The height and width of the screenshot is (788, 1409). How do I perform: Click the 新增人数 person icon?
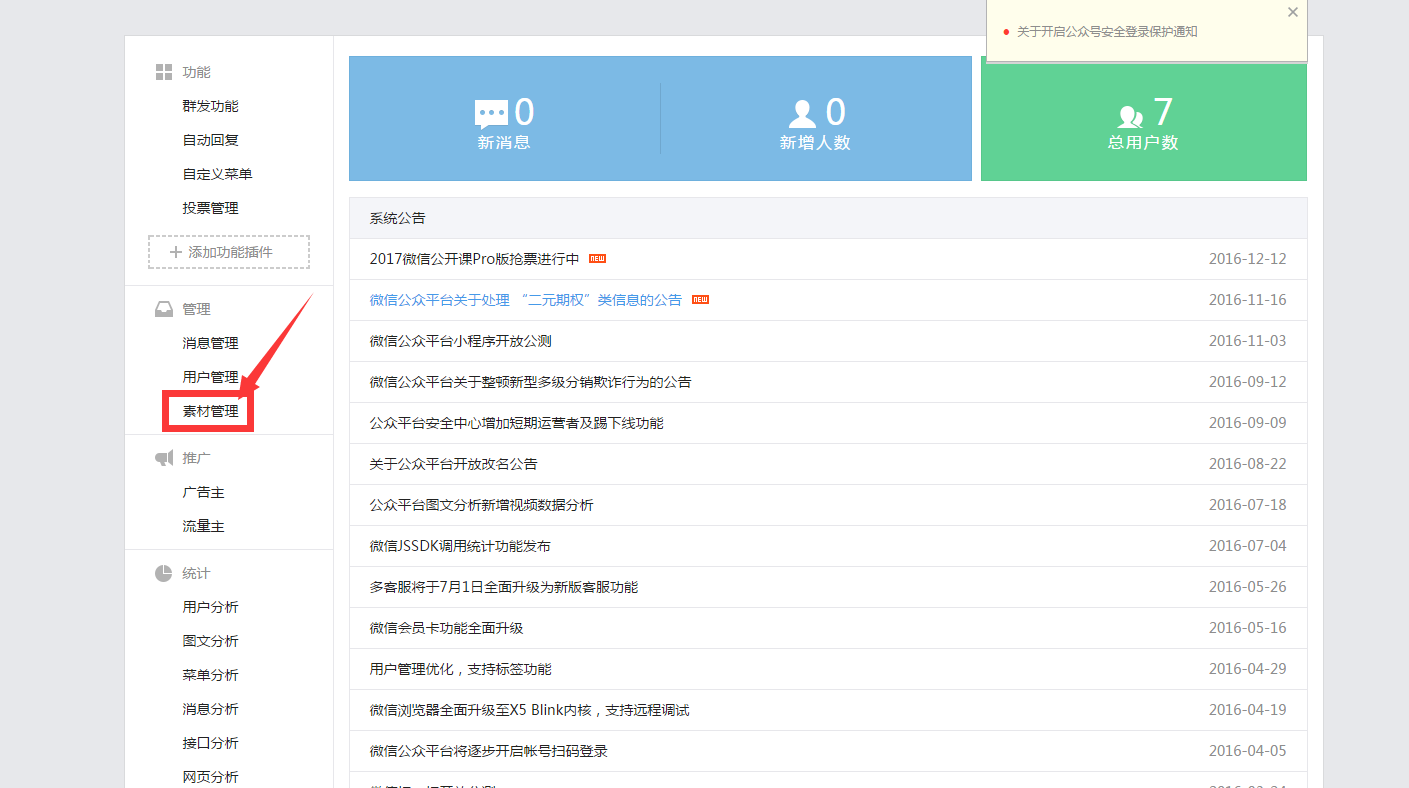tap(802, 114)
